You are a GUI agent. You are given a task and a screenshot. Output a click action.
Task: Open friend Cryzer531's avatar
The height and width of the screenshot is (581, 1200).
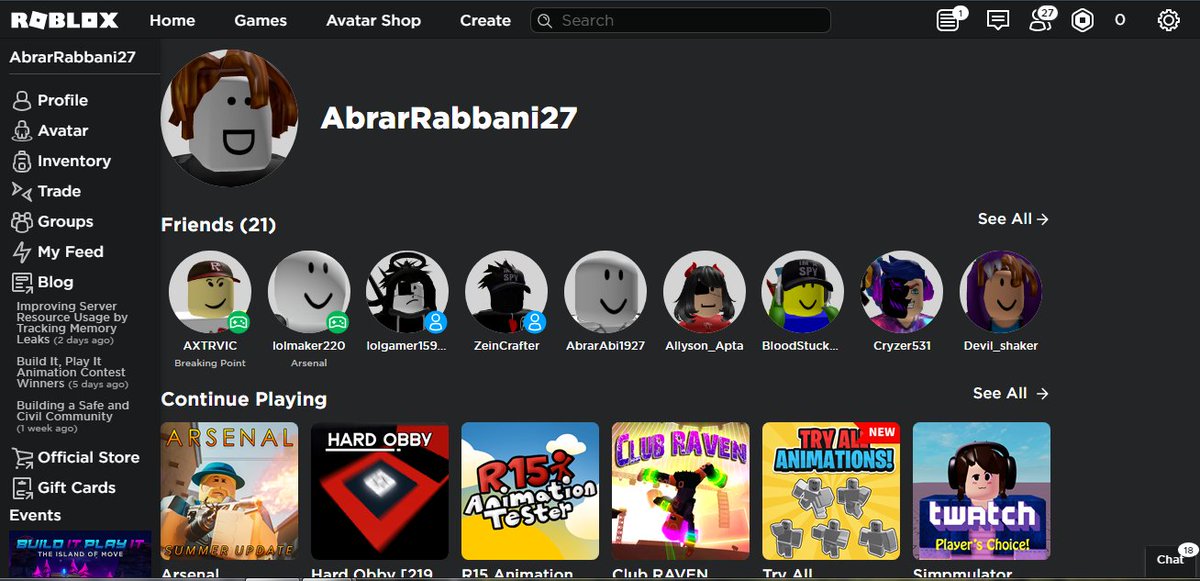902,292
